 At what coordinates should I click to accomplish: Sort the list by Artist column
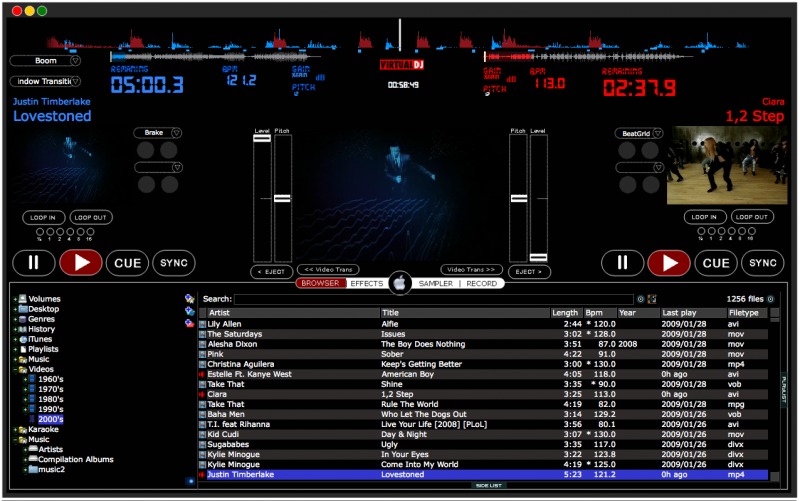click(293, 313)
